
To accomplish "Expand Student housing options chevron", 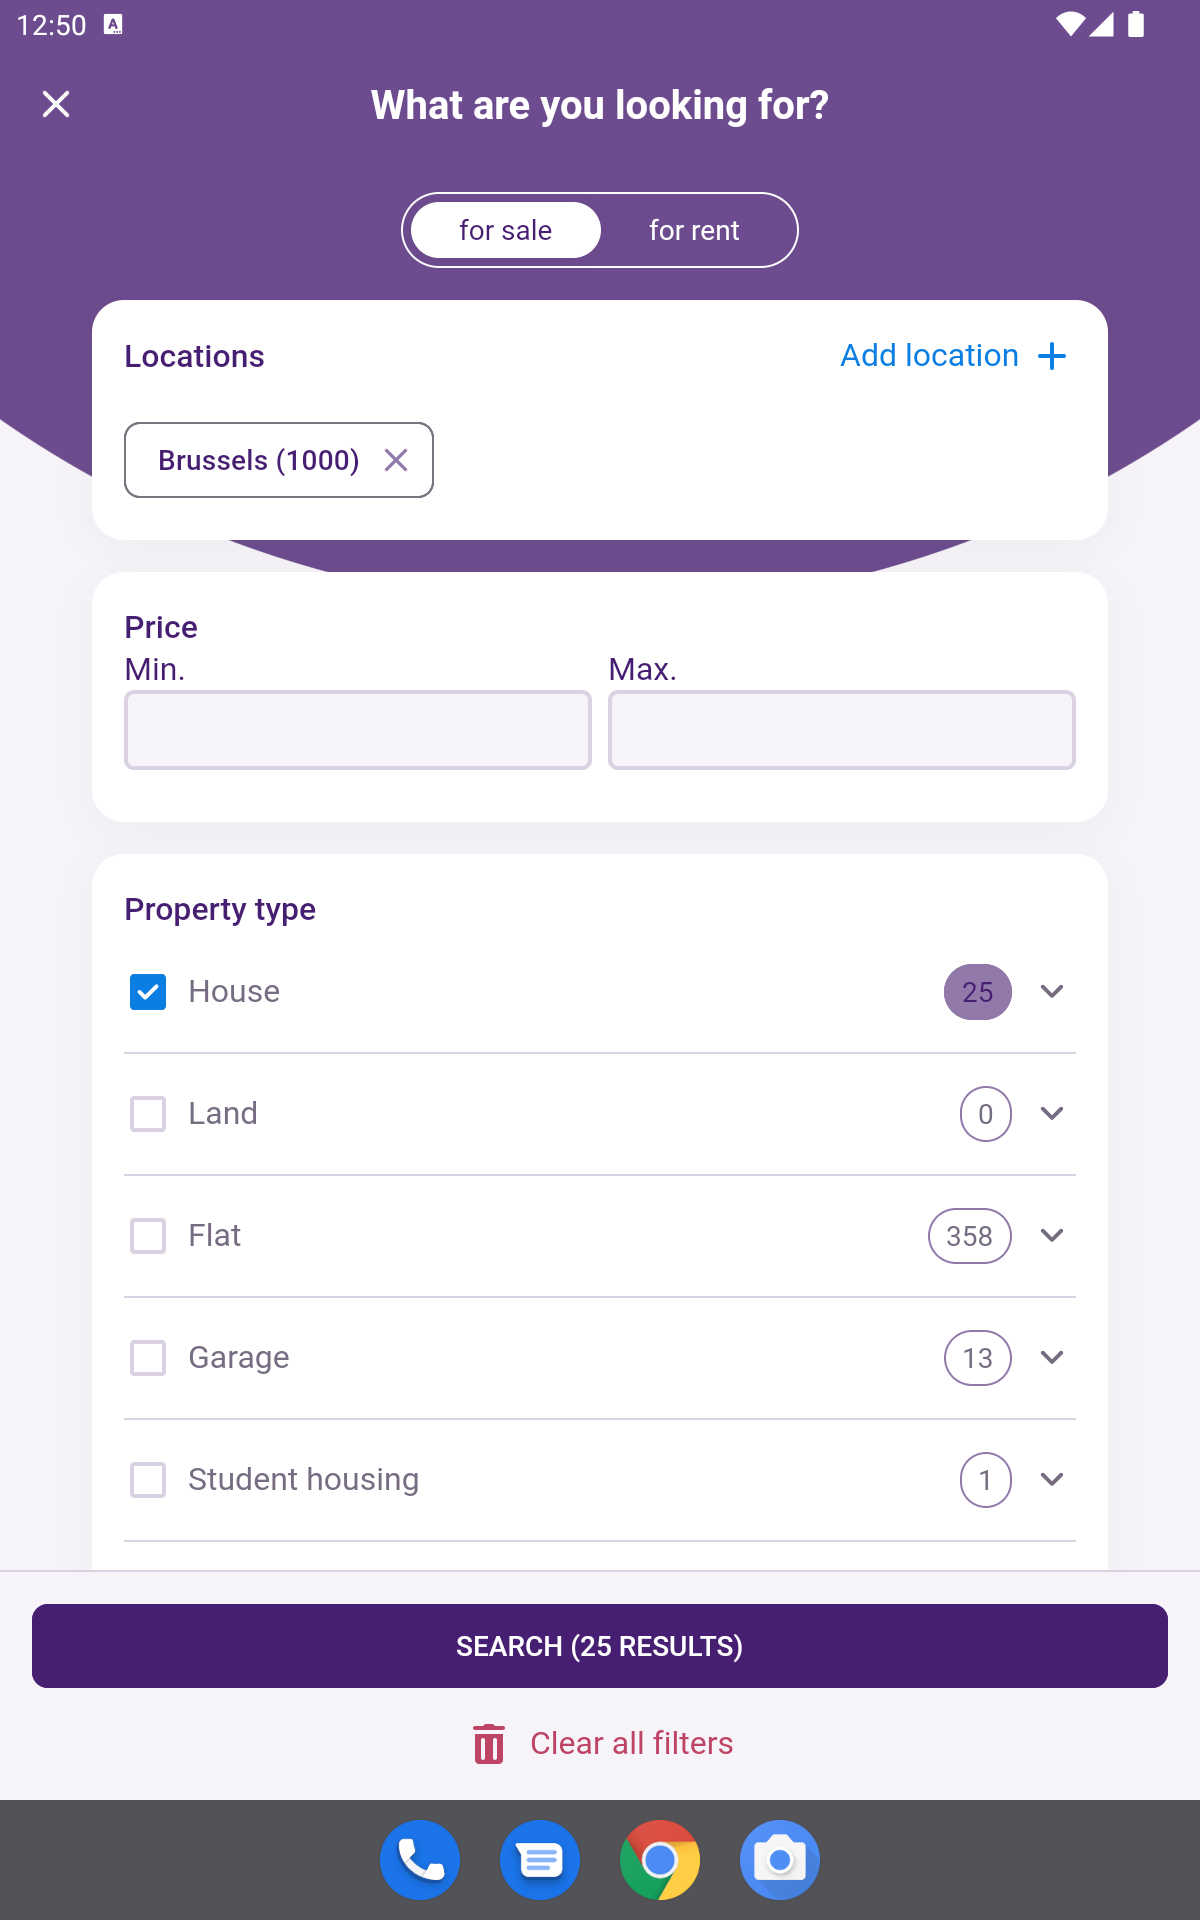I will click(x=1052, y=1480).
